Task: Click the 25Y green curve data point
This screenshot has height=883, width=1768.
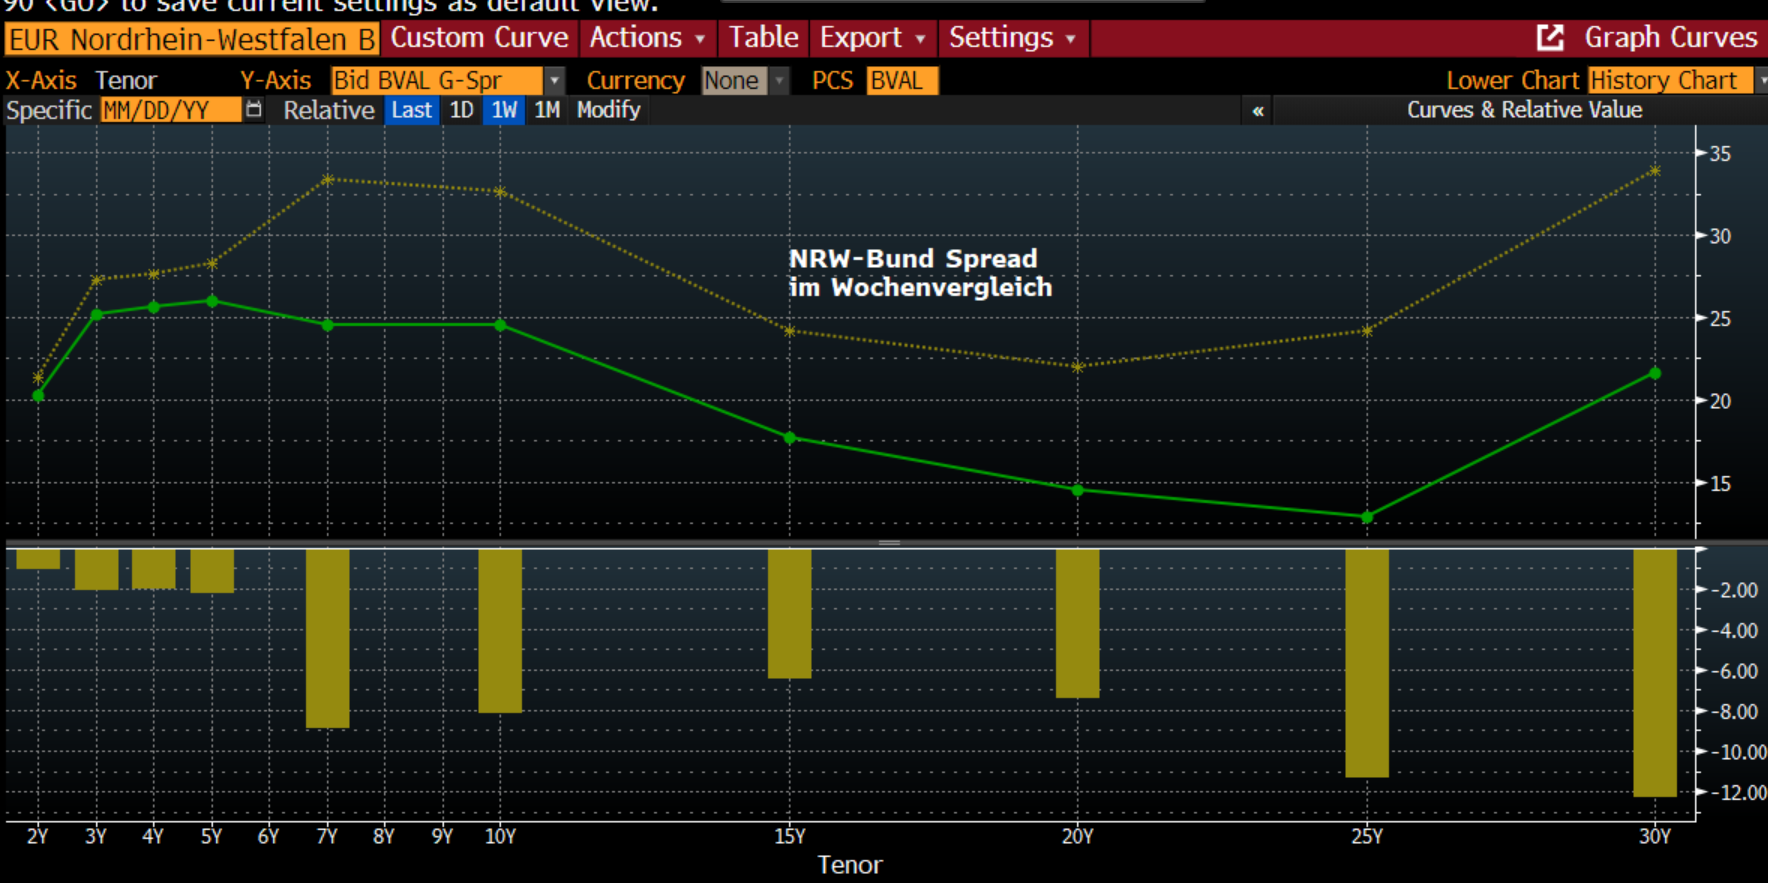Action: pyautogui.click(x=1367, y=517)
